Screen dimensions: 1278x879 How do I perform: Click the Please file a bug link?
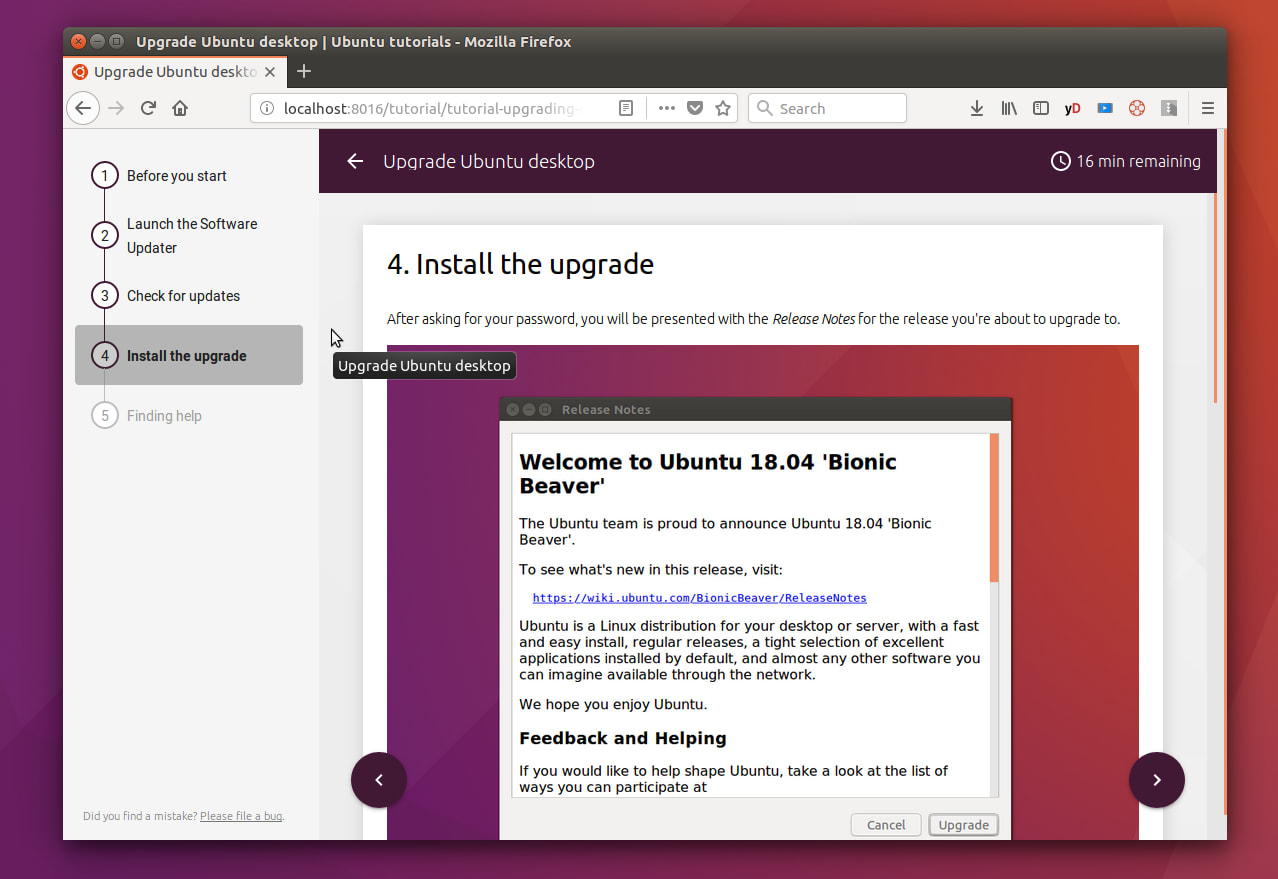click(x=240, y=816)
